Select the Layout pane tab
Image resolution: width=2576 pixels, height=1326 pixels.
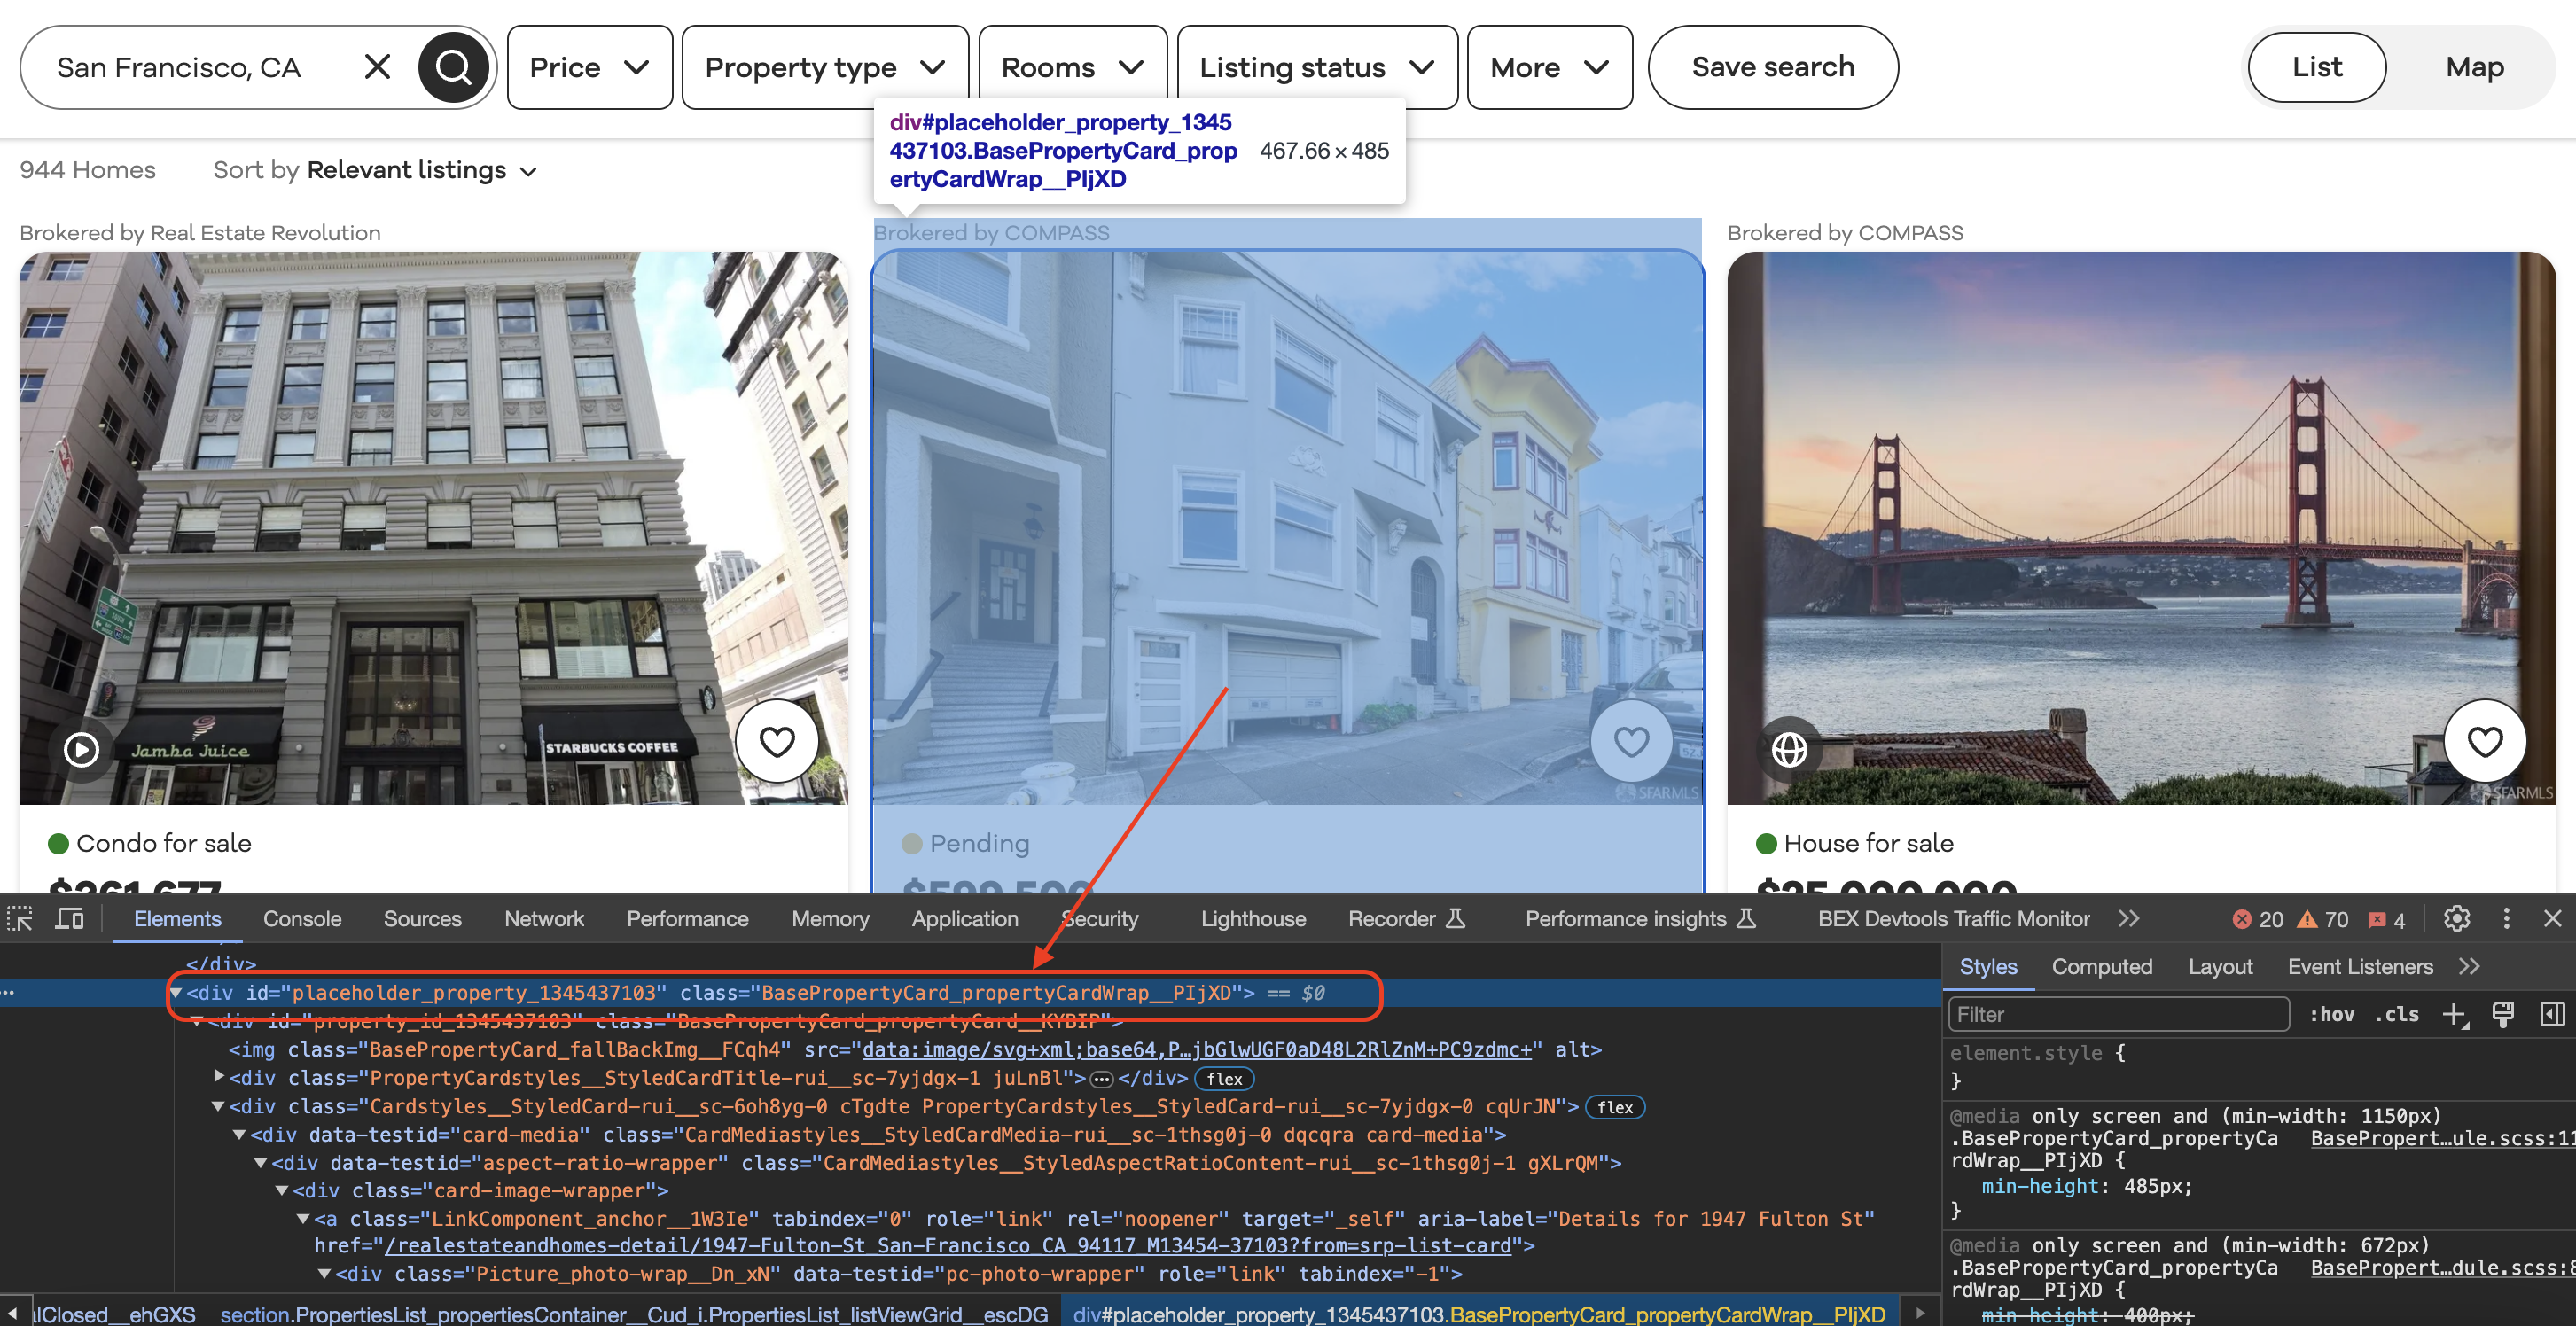(x=2220, y=967)
